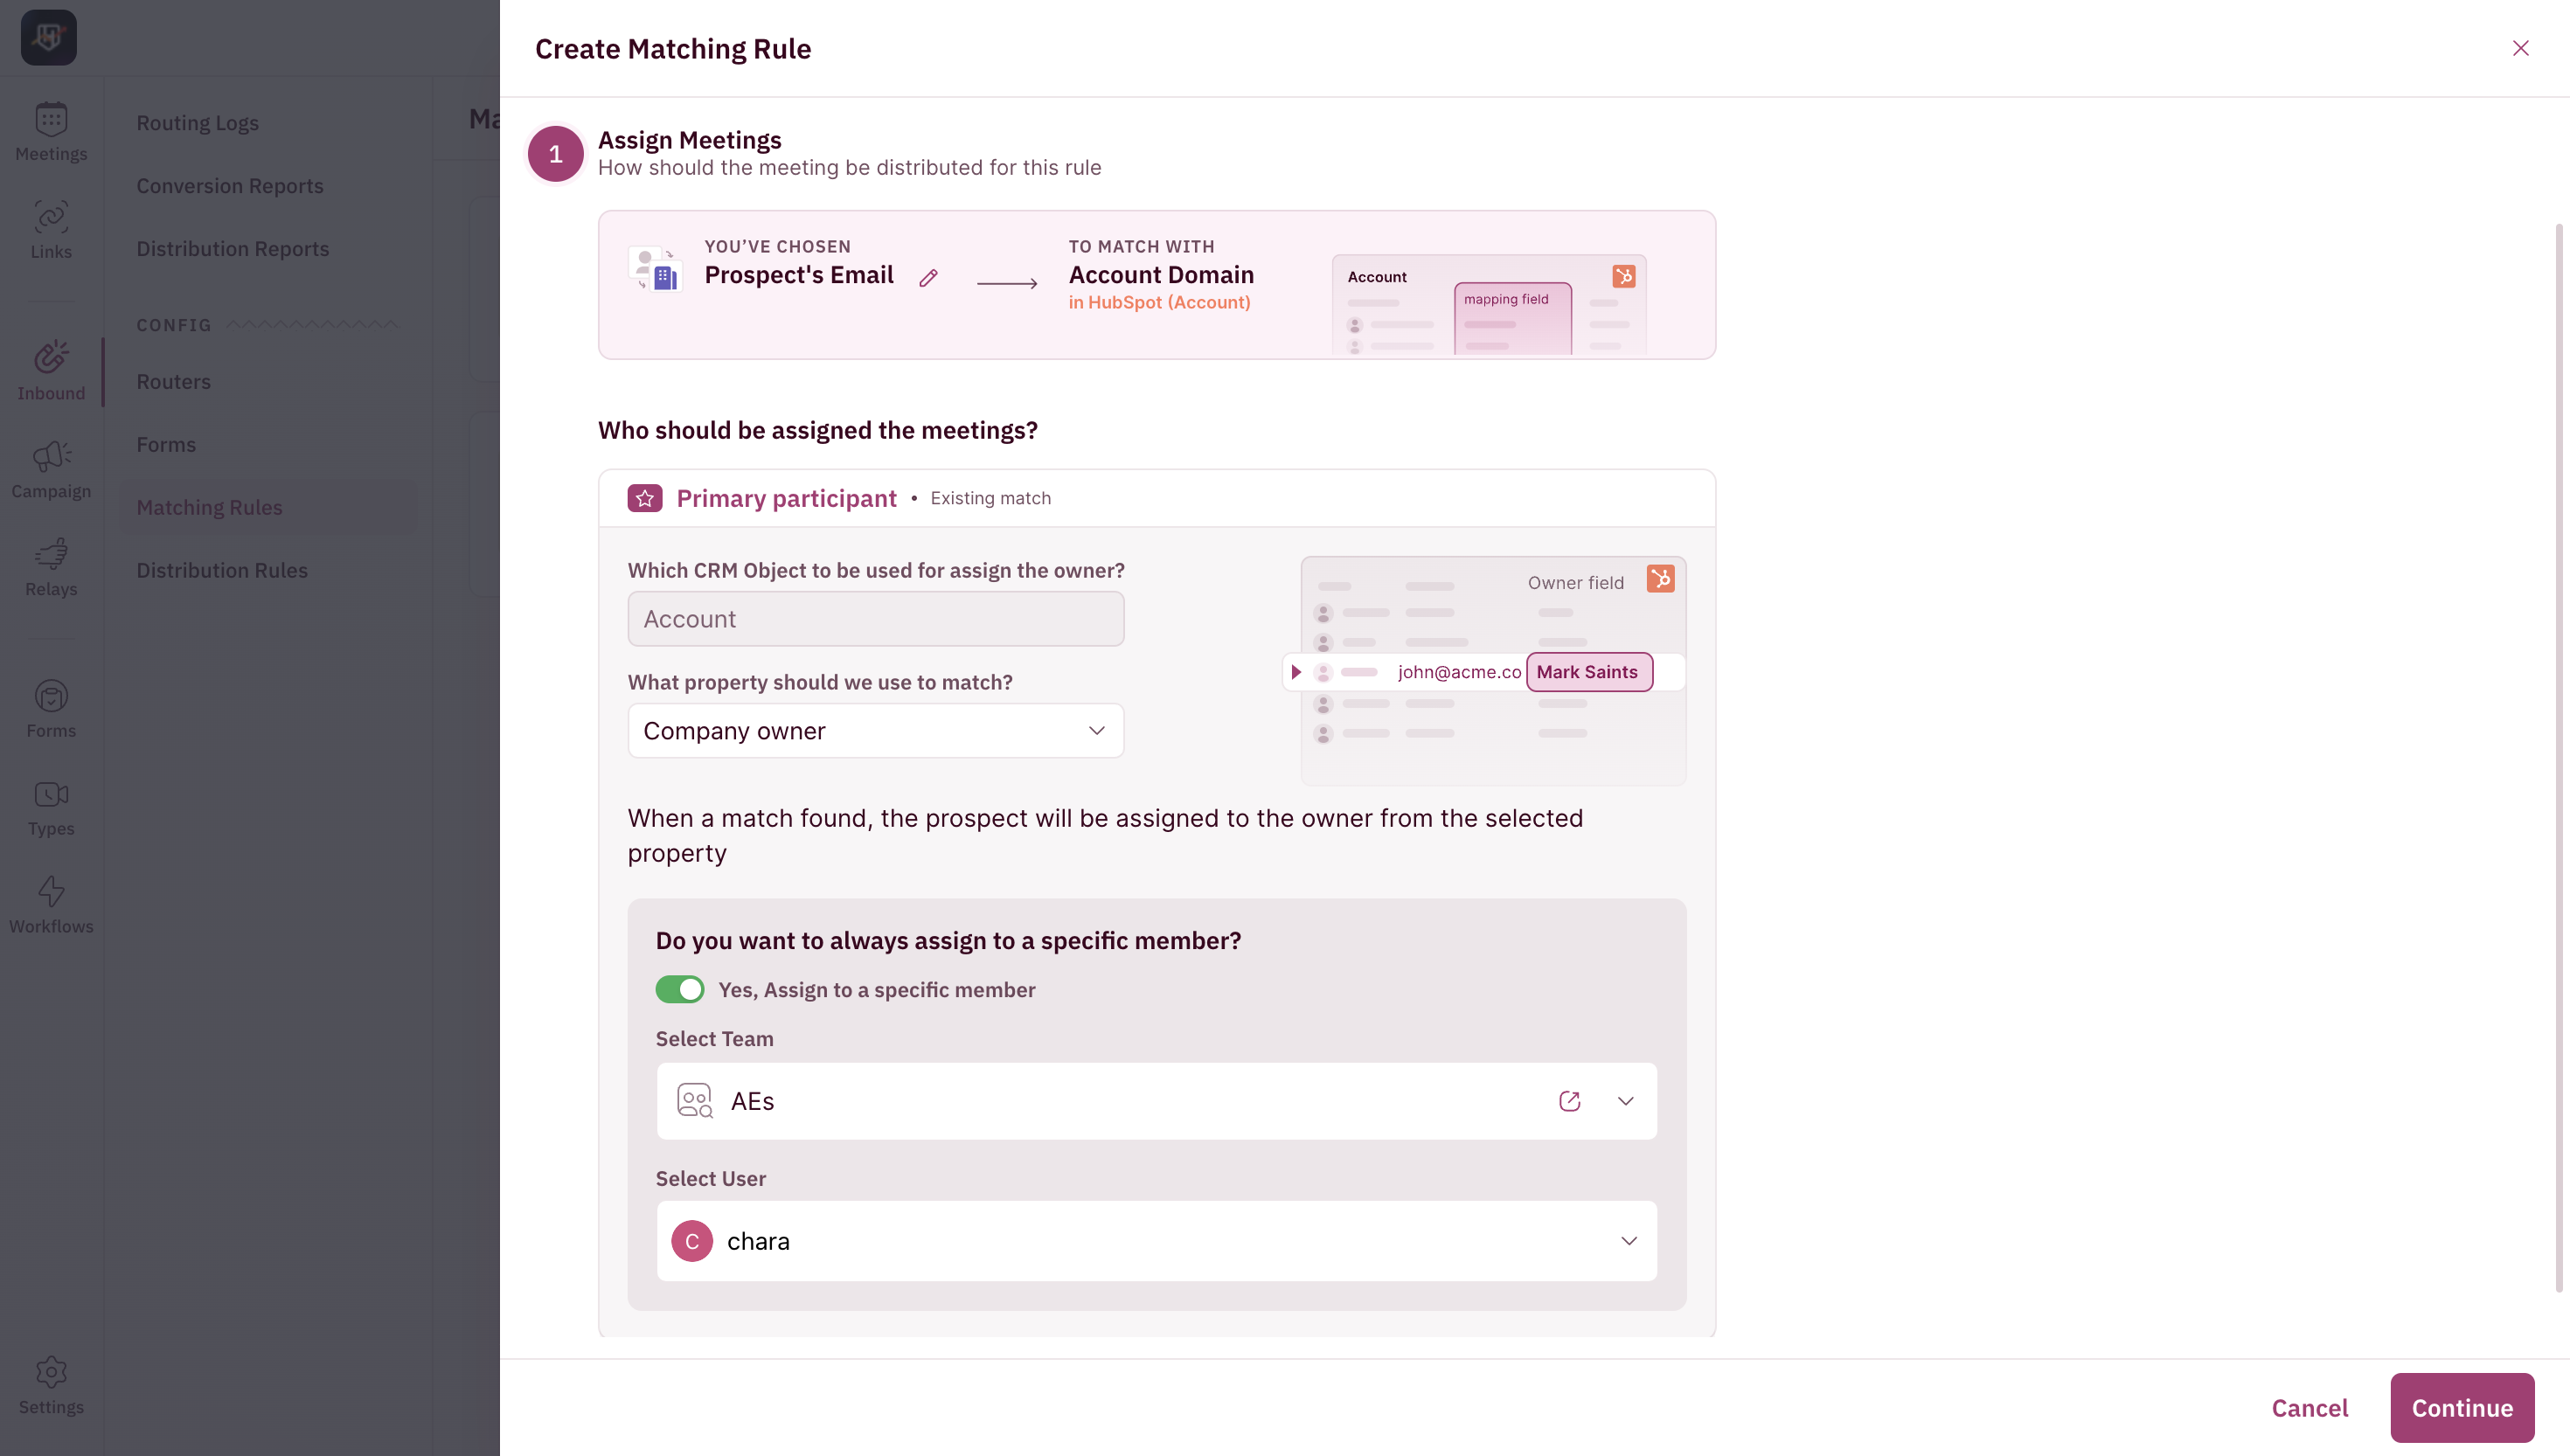Viewport: 2570px width, 1456px height.
Task: Open Workflows sidebar icon
Action: pyautogui.click(x=51, y=905)
